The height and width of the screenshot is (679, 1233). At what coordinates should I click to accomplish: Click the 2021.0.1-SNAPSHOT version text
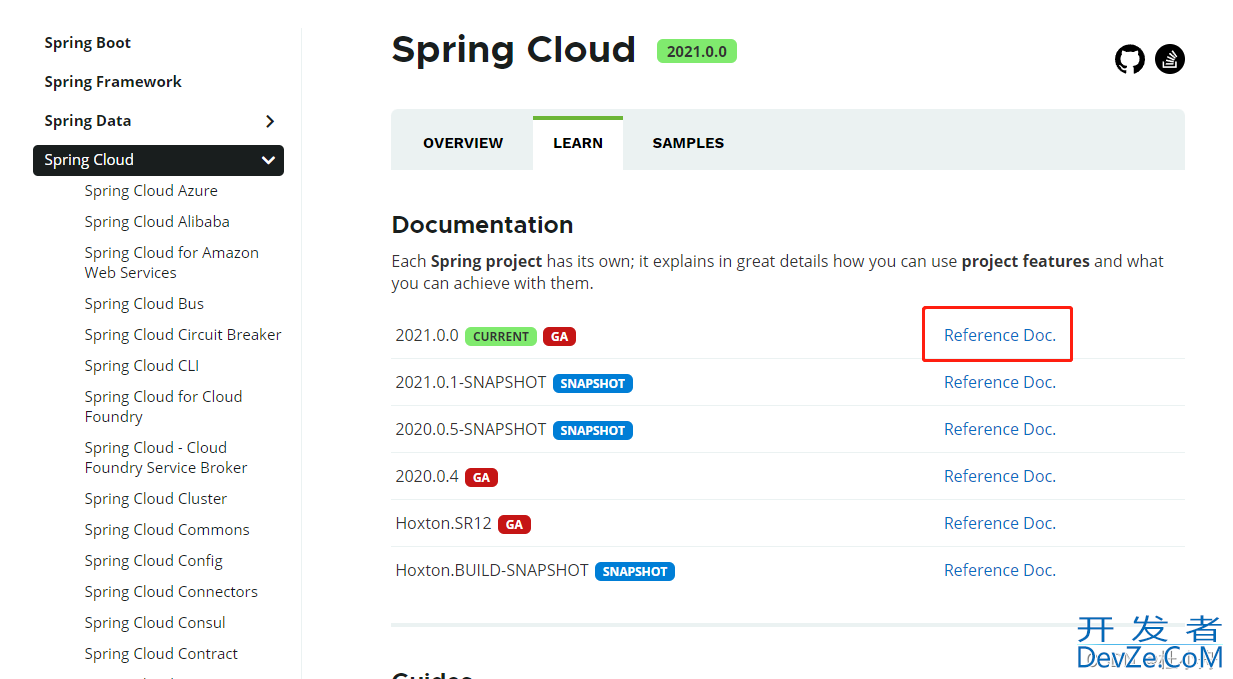pos(471,382)
